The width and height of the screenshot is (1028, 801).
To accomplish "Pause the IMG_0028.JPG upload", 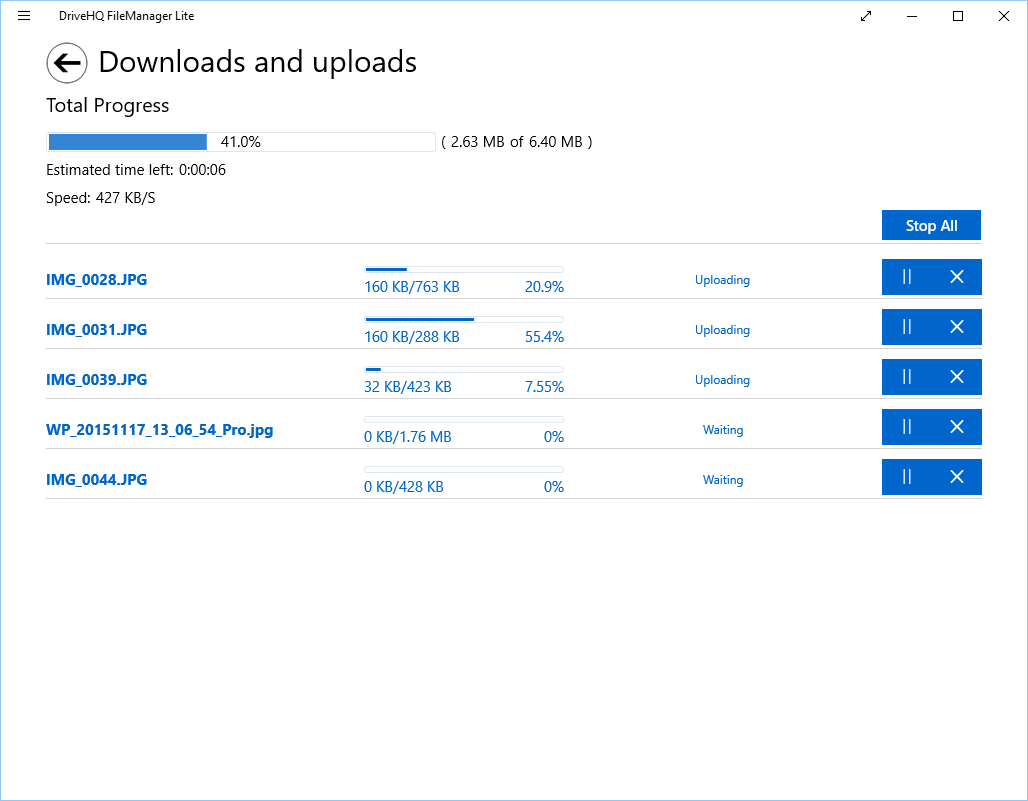I will 906,277.
